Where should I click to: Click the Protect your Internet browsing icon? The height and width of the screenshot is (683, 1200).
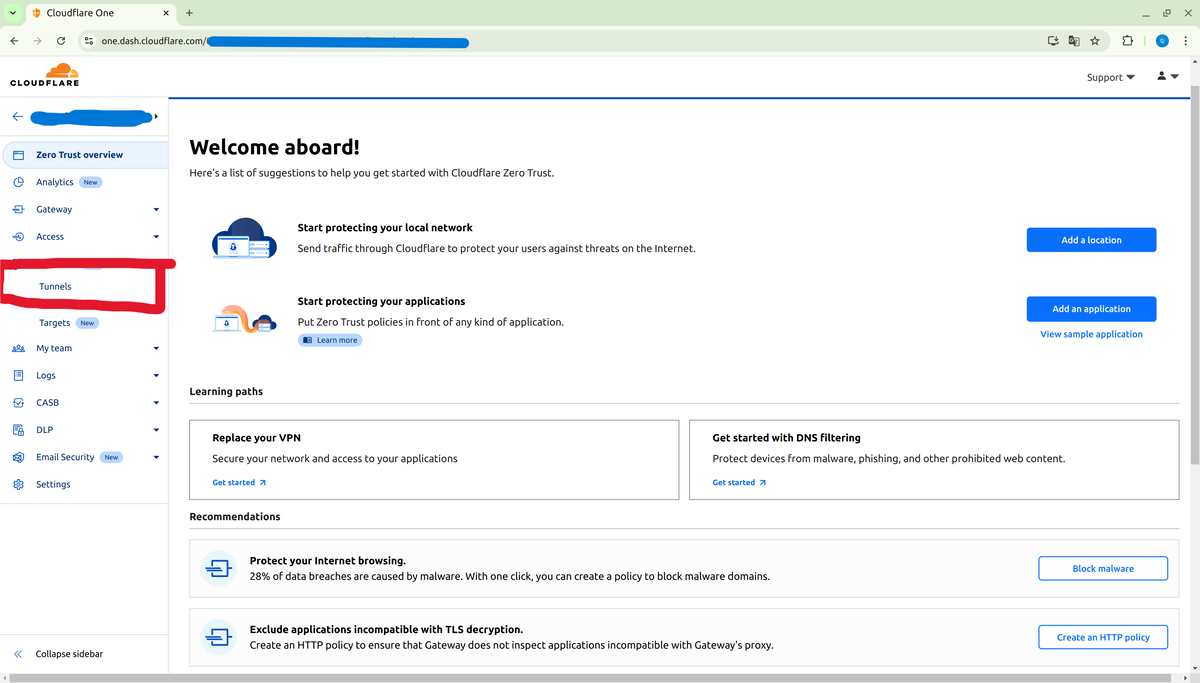click(218, 568)
